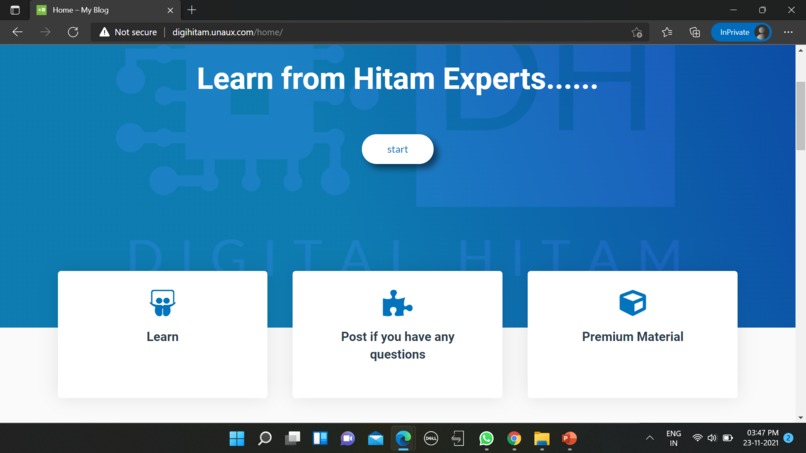The image size is (806, 453).
Task: Click the scrollbar down arrow
Action: coord(800,418)
